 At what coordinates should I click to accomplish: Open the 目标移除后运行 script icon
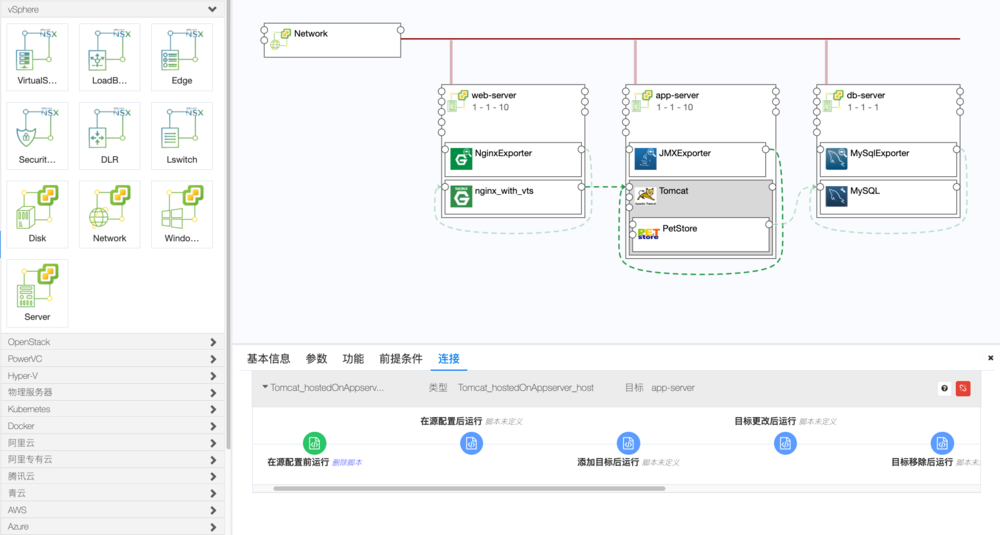point(942,443)
